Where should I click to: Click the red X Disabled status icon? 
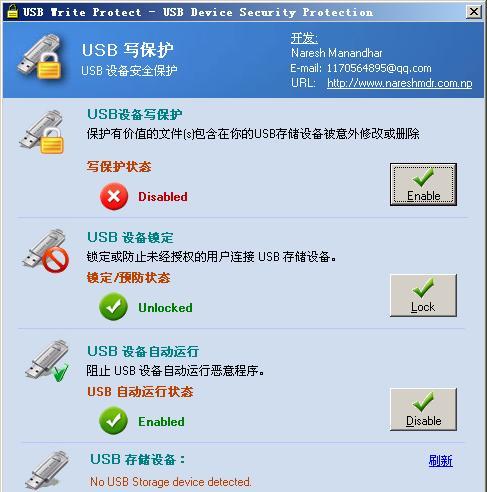point(114,196)
